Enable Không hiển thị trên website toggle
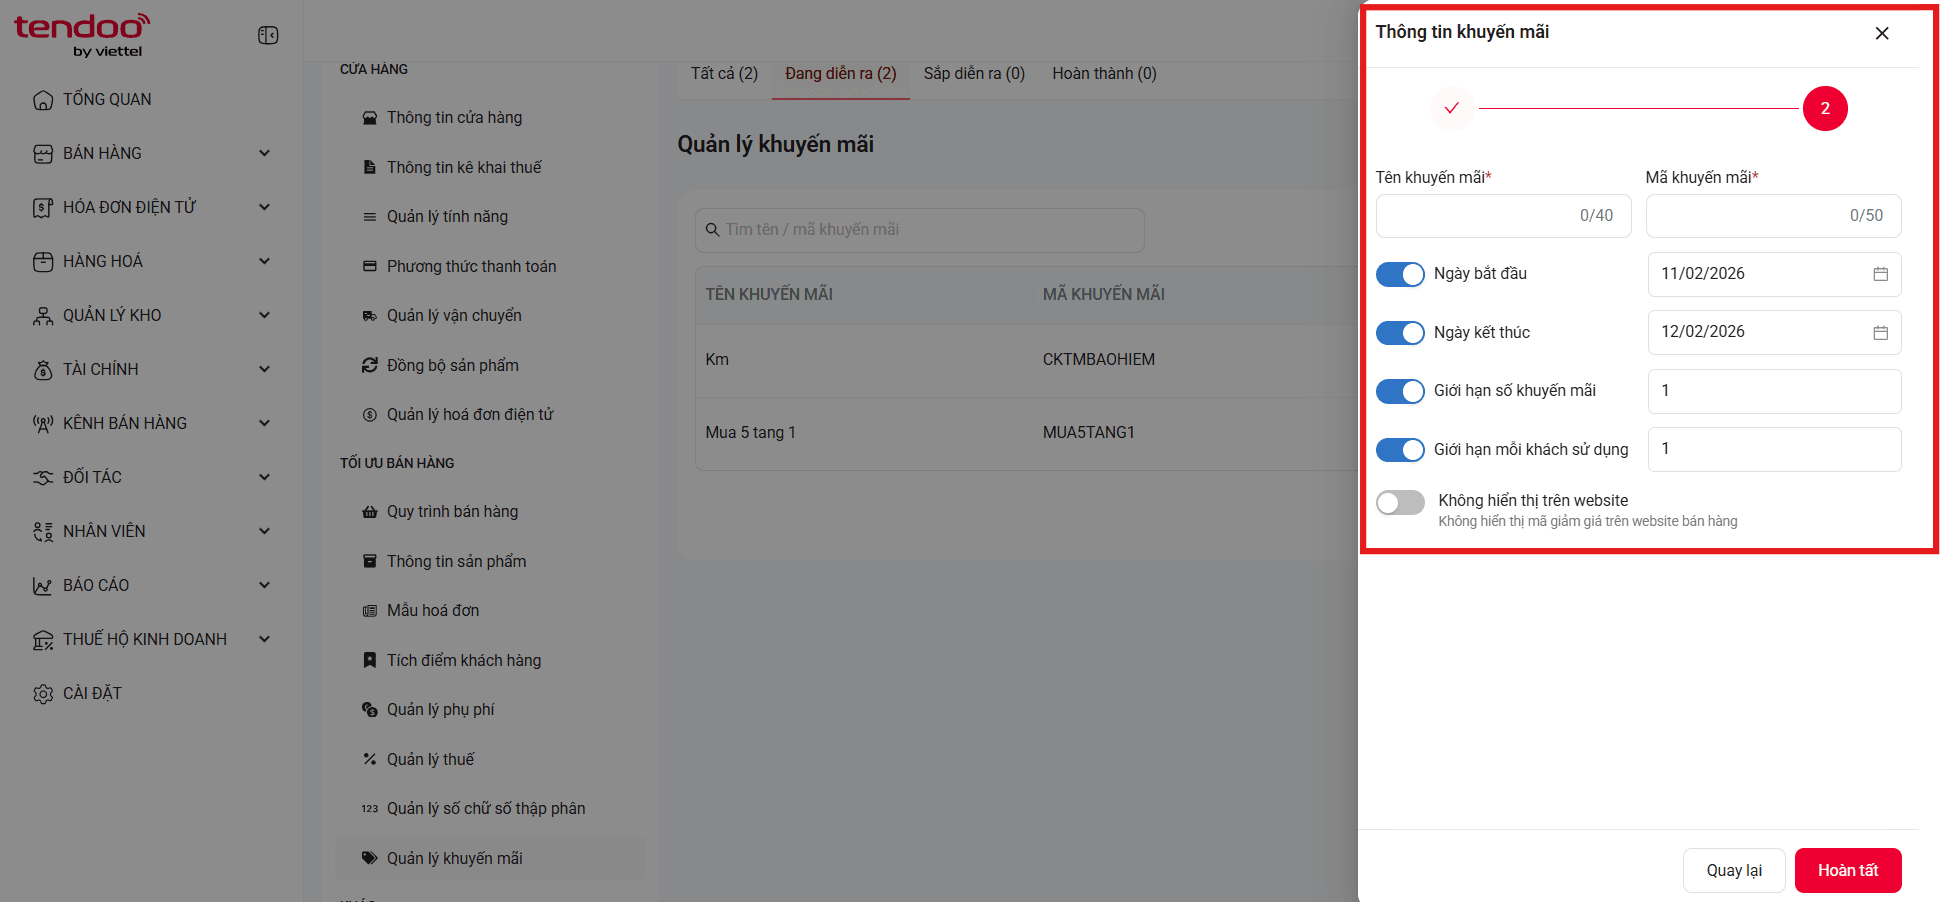1940x902 pixels. click(x=1400, y=502)
